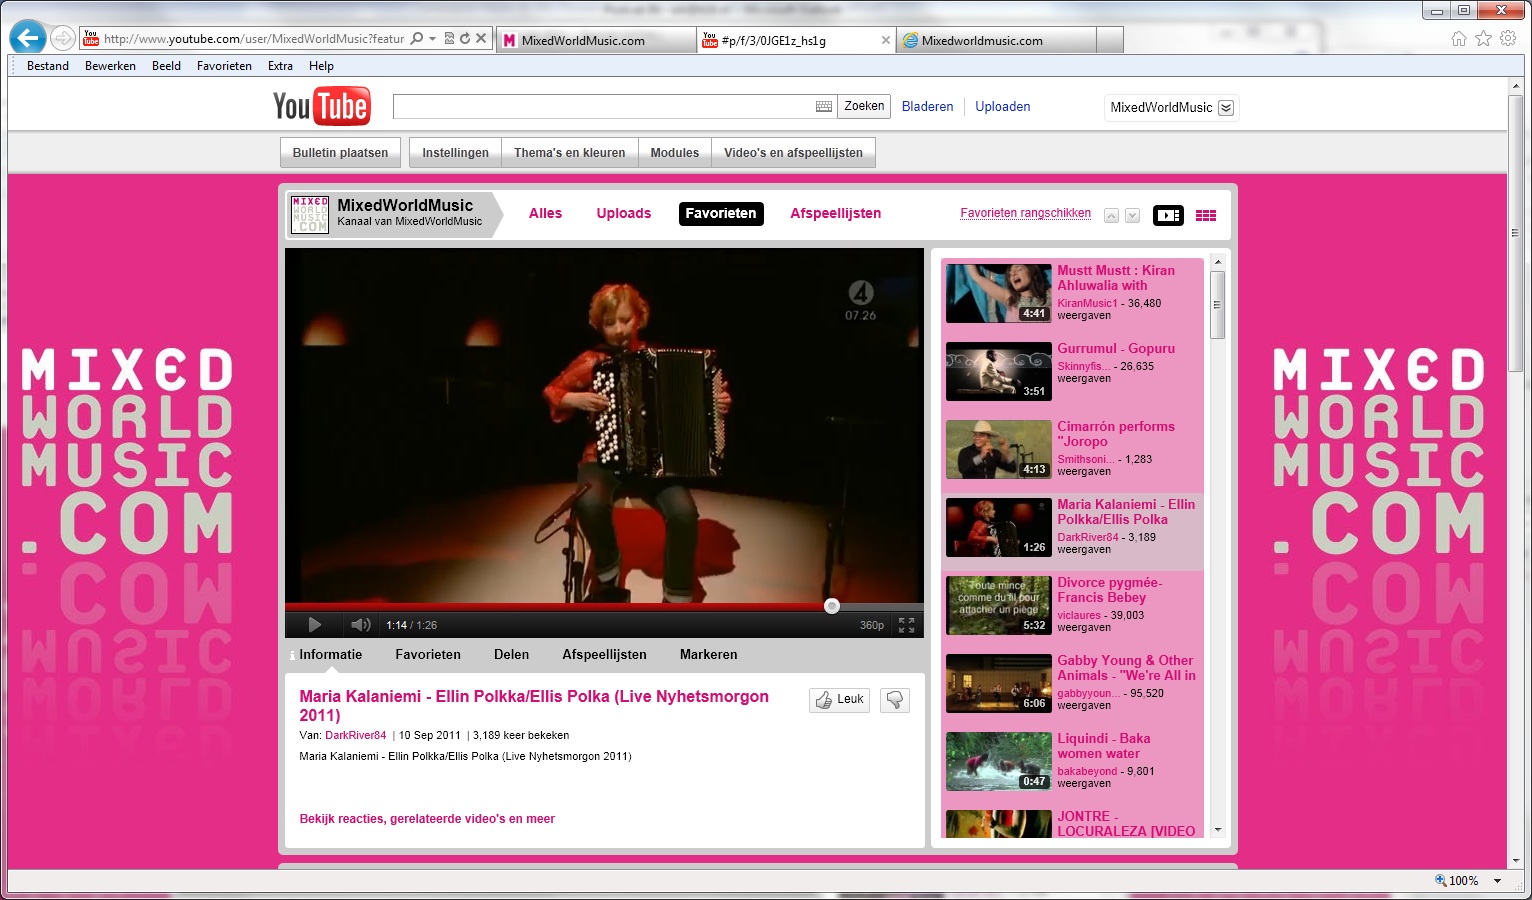Open Liquindi - Baka women water thumbnail
This screenshot has height=900, width=1532.
[x=998, y=761]
